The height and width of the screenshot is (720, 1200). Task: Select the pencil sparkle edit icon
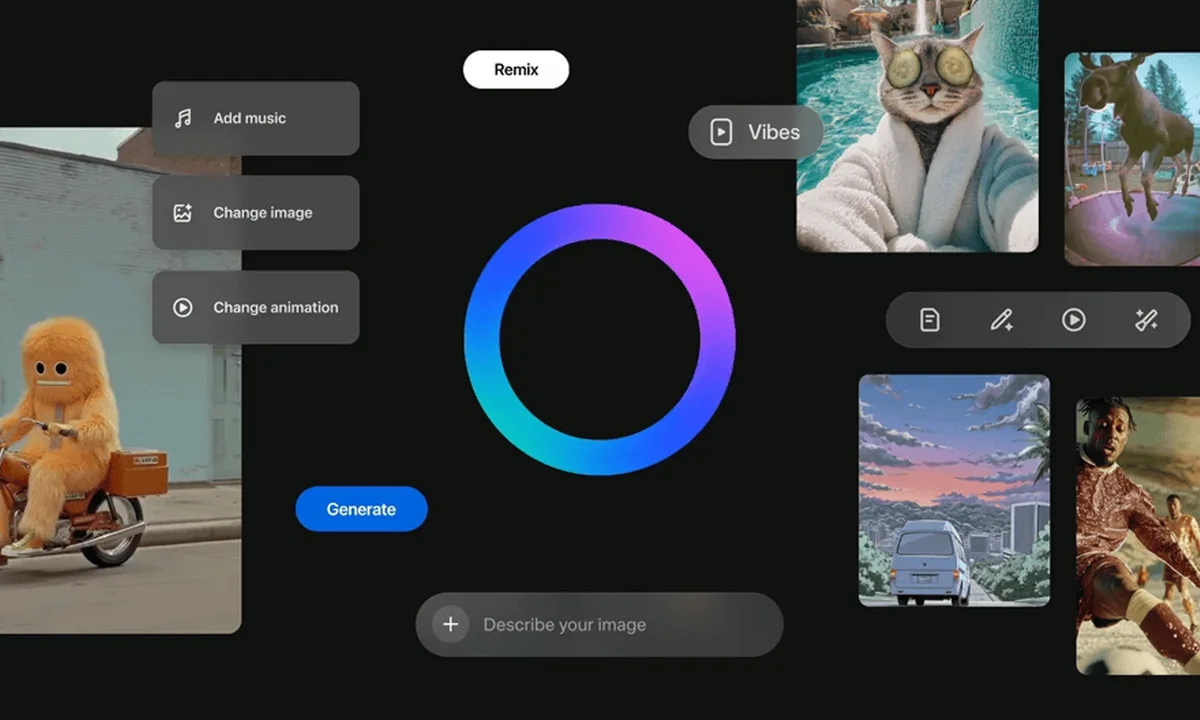coord(1001,320)
